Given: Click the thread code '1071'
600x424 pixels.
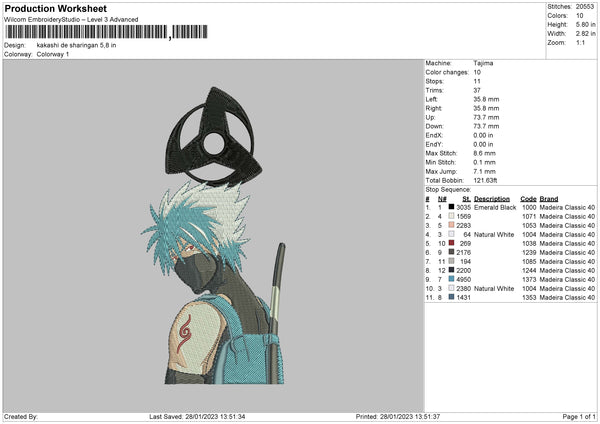Looking at the screenshot, I should [x=529, y=217].
